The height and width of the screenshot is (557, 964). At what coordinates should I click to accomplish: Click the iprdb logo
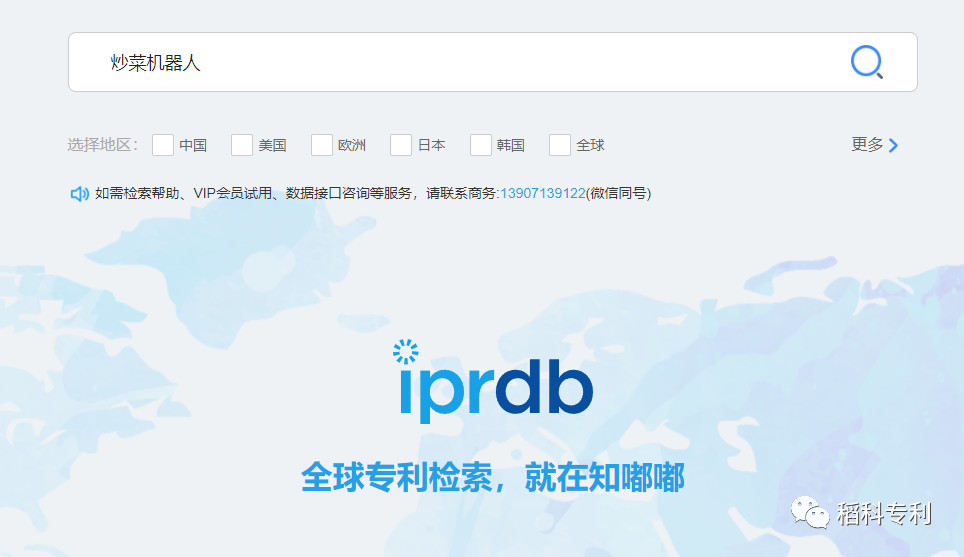tap(494, 381)
